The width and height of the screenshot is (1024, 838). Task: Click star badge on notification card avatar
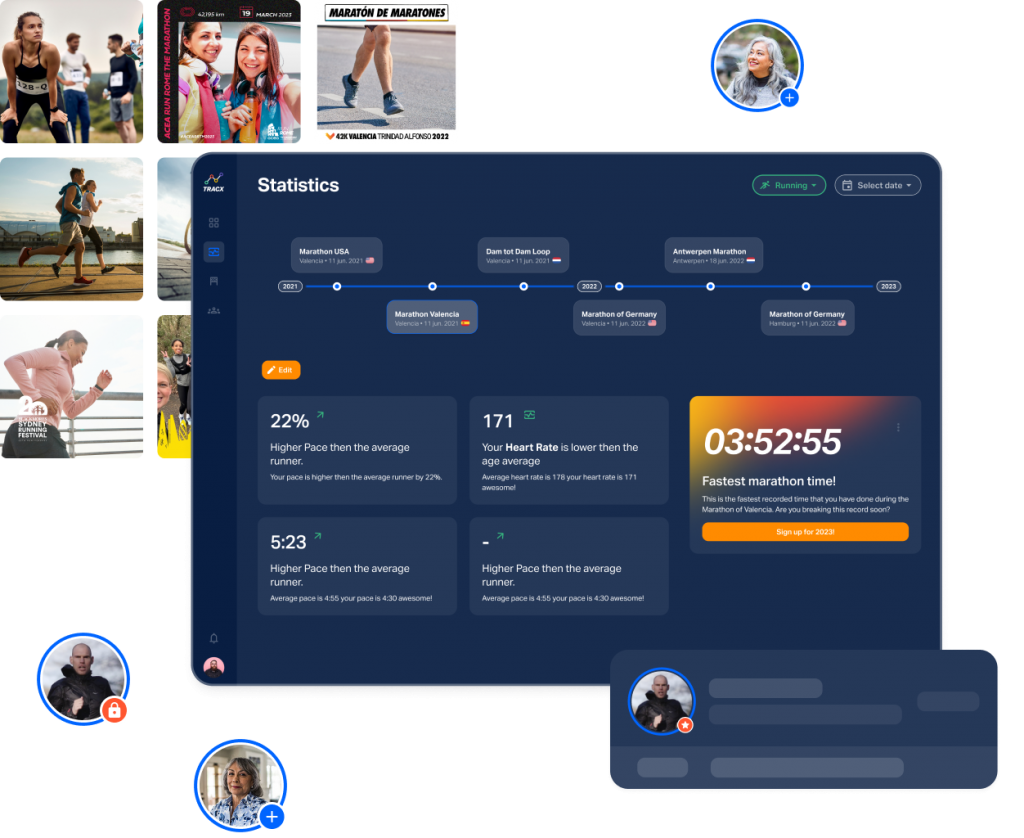(x=685, y=724)
